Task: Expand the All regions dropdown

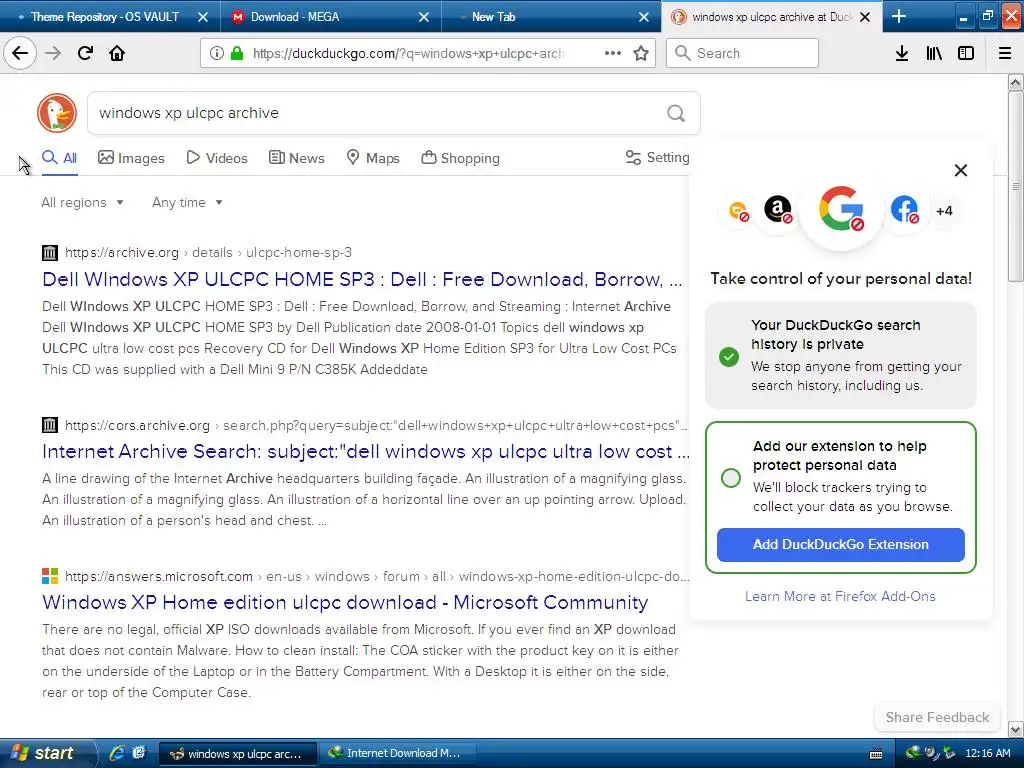Action: point(82,202)
